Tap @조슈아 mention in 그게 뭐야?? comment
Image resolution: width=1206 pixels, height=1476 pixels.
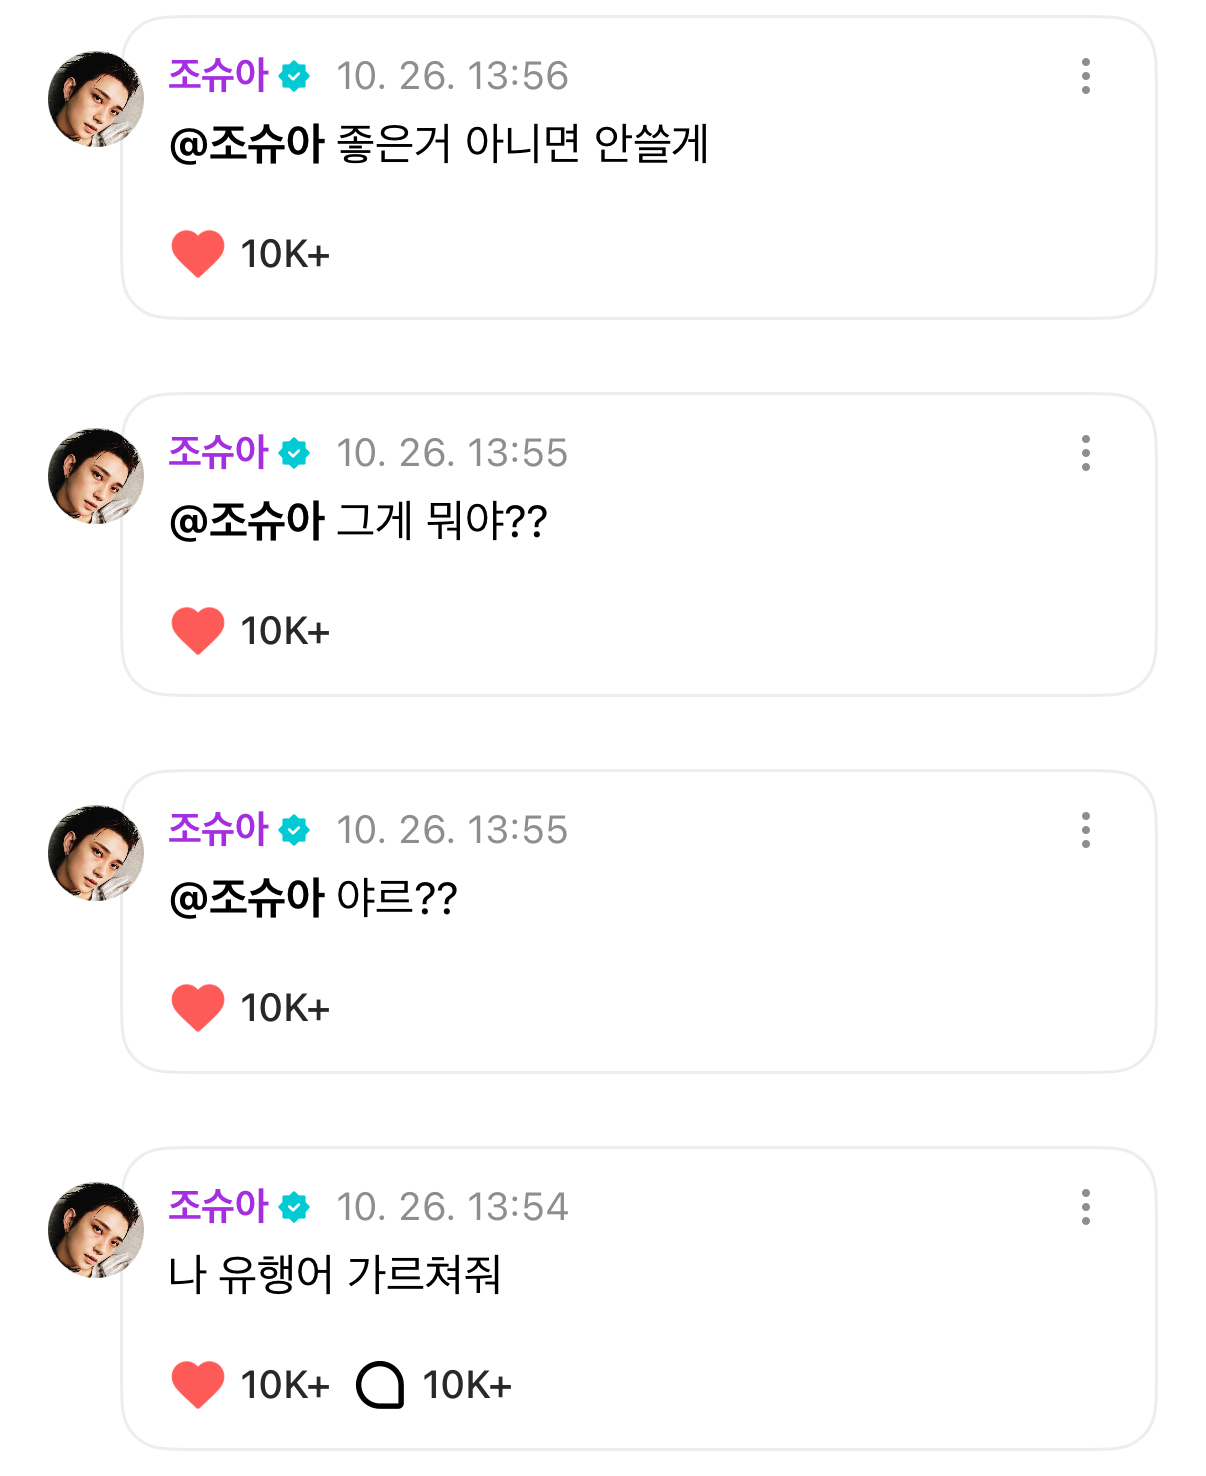[x=247, y=521]
